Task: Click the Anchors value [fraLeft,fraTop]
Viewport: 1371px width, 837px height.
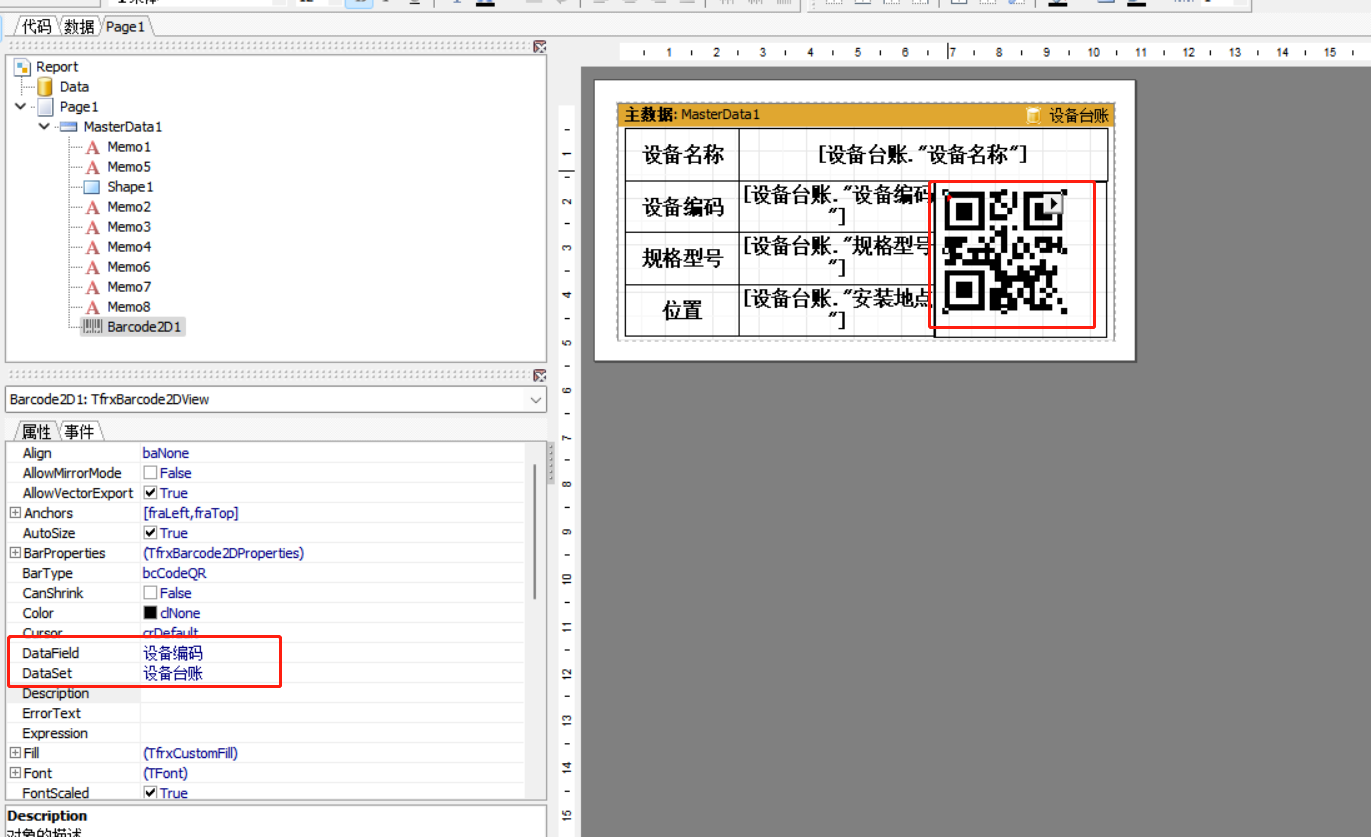Action: click(191, 513)
